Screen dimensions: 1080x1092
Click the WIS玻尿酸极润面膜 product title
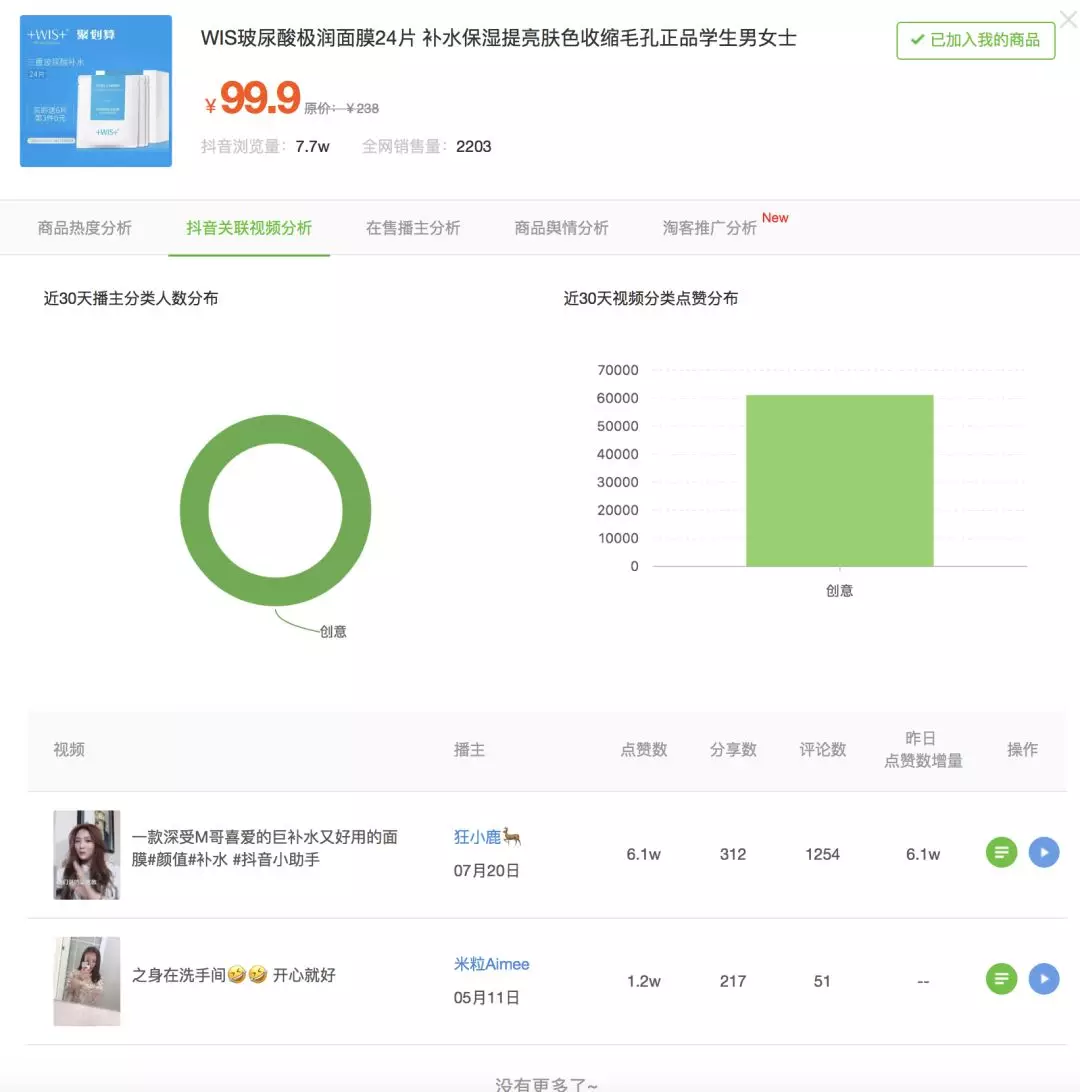[499, 38]
